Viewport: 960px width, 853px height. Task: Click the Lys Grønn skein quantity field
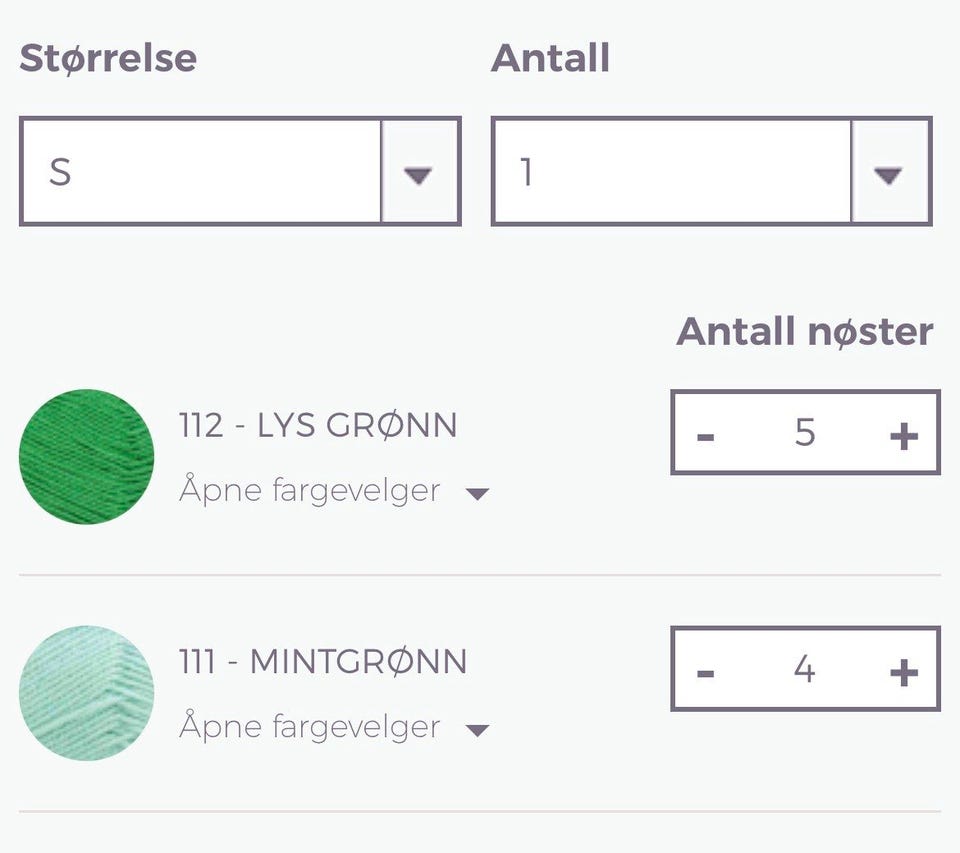(805, 433)
